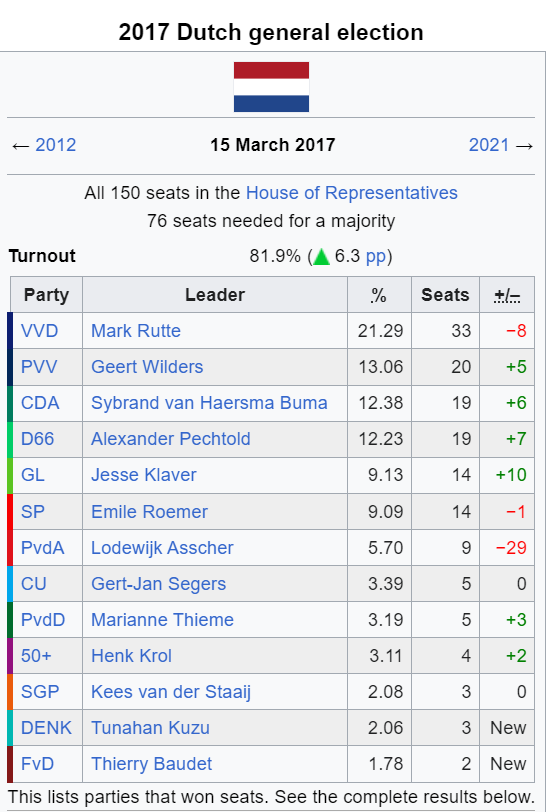The height and width of the screenshot is (812, 548).
Task: Open Sybrand van Haersma Buma link
Action: (209, 403)
